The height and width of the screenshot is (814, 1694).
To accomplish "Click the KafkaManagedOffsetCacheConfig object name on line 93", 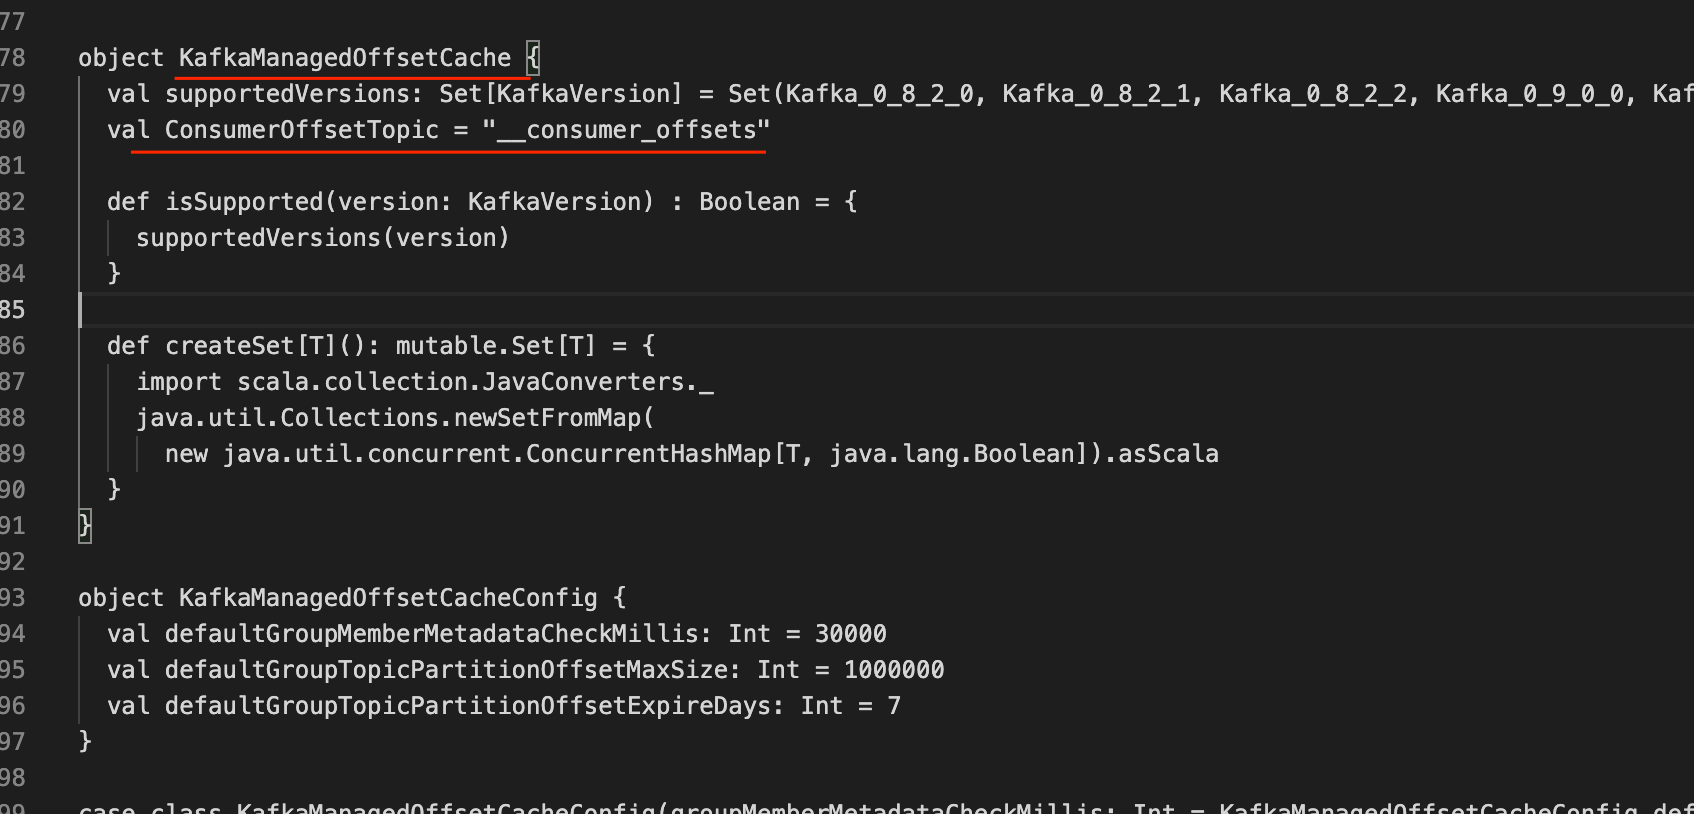I will (x=388, y=598).
